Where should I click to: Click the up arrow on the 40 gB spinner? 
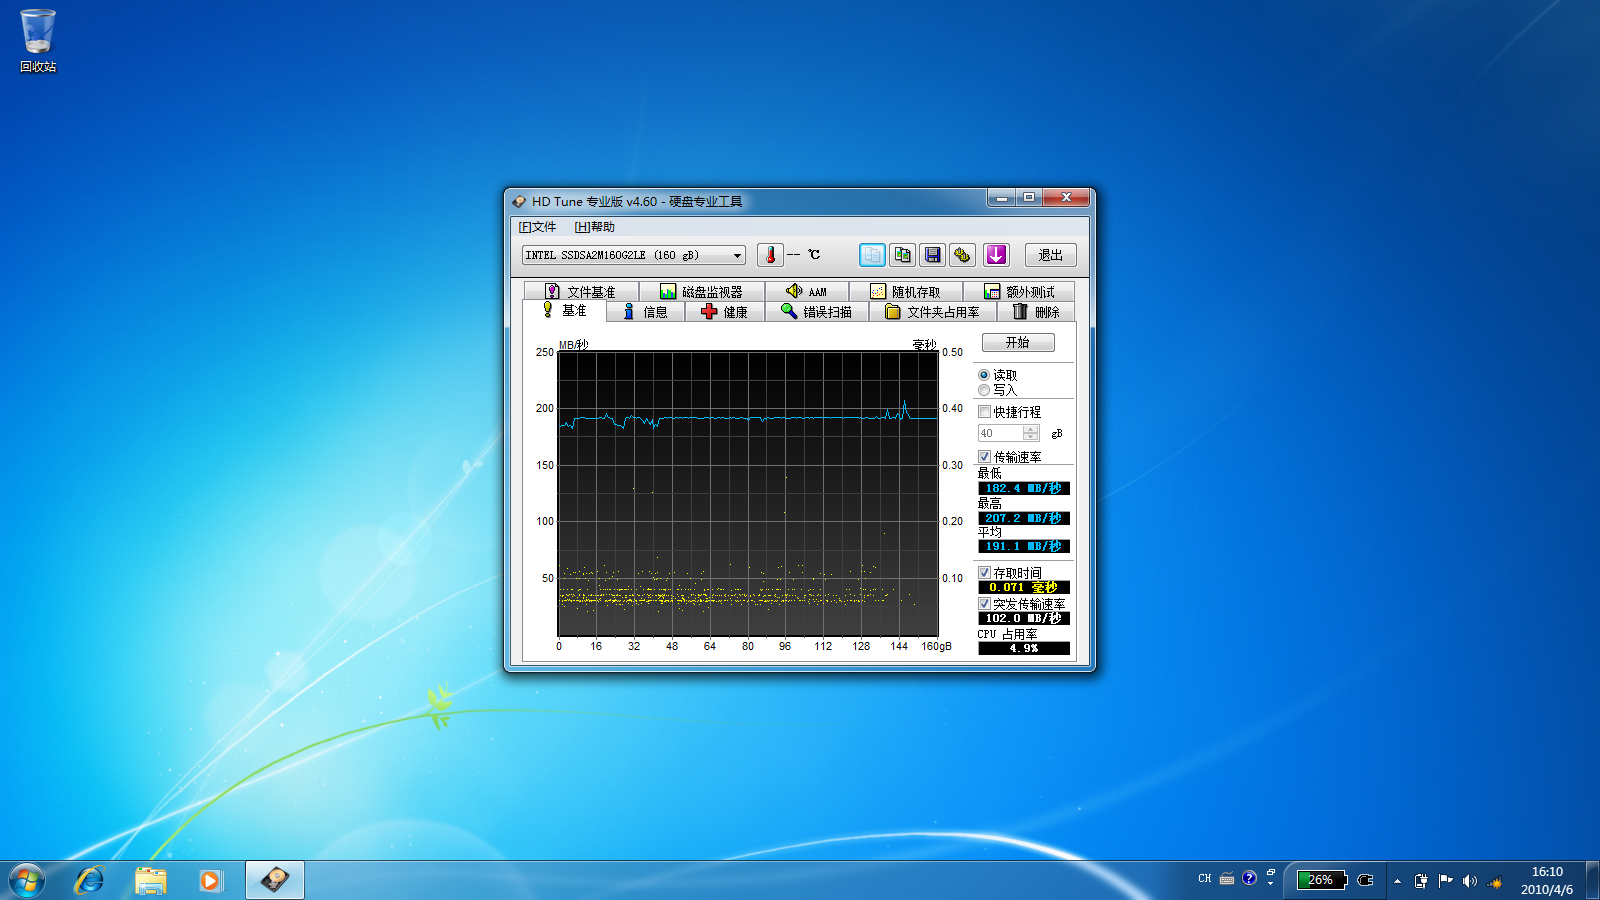1031,429
